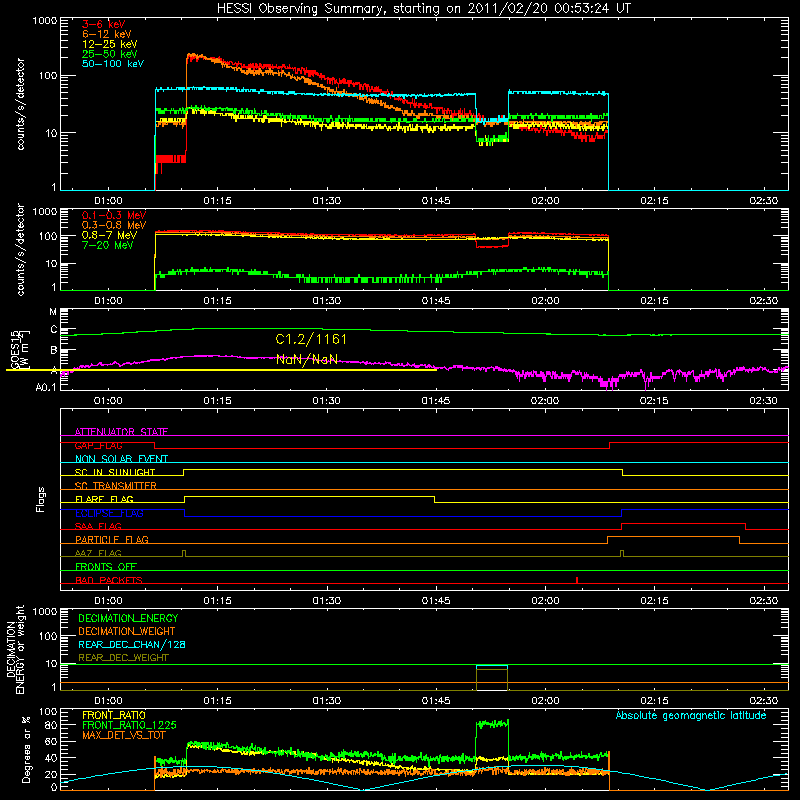Click the SC_TRANSMITTER flag label
Image resolution: width=800 pixels, height=800 pixels.
tap(115, 485)
